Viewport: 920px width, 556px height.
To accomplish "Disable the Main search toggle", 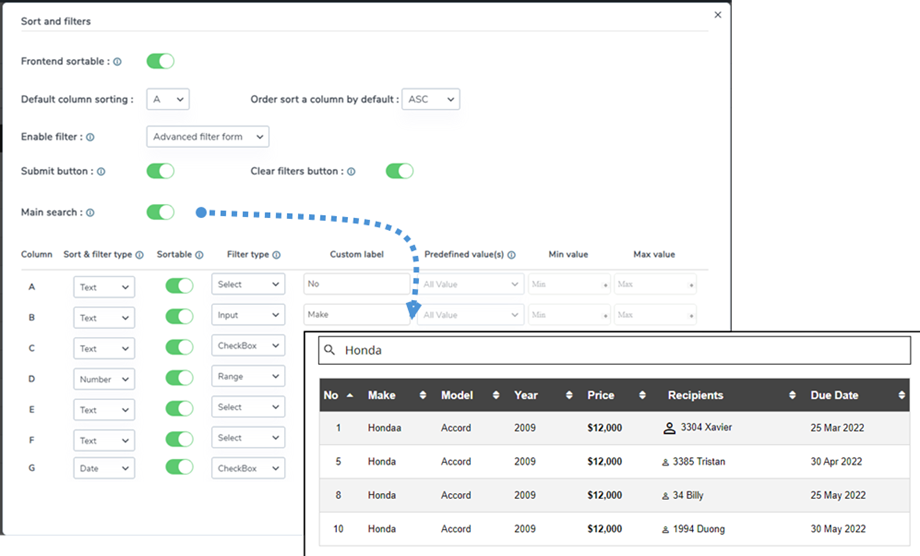I will 160,212.
